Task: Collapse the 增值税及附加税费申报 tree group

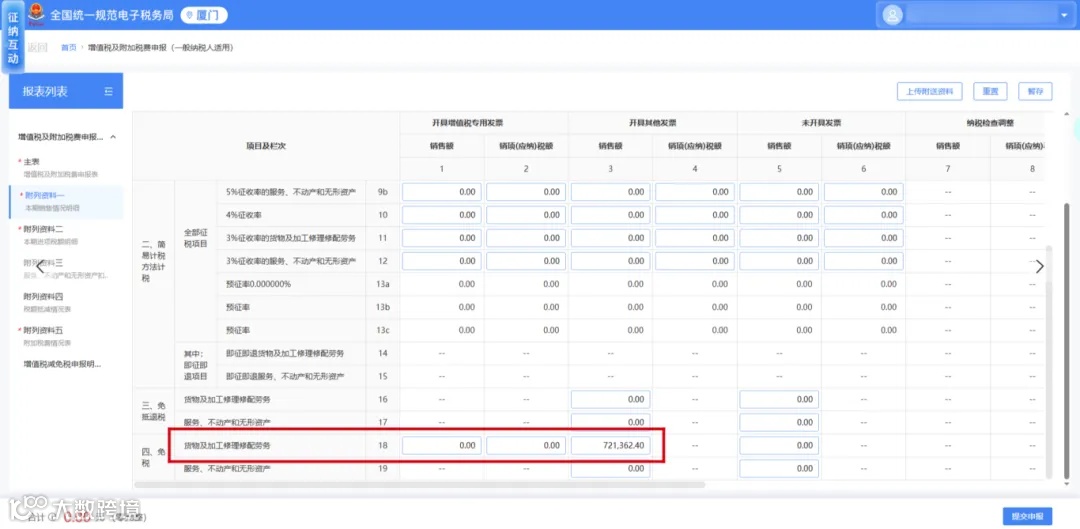Action: [113, 137]
